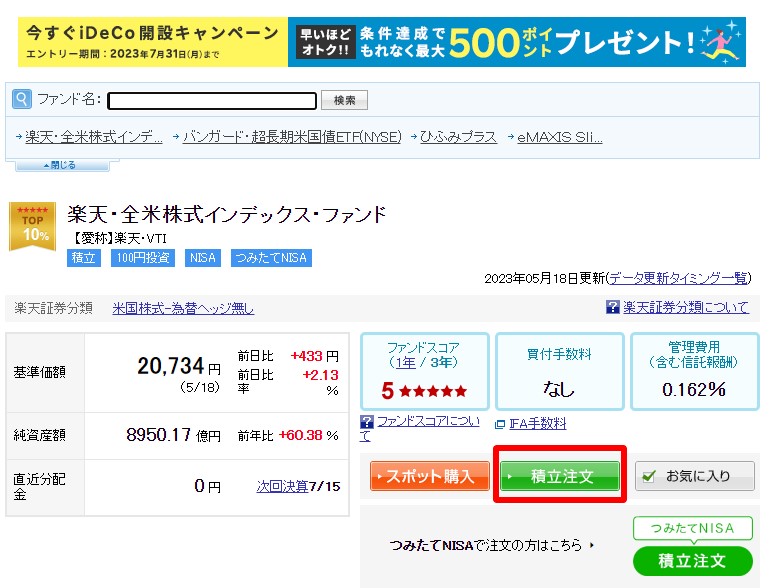Screen dimensions: 769x588
Task: Open 楽天・全米株式インデ… recent link
Action: [94, 137]
